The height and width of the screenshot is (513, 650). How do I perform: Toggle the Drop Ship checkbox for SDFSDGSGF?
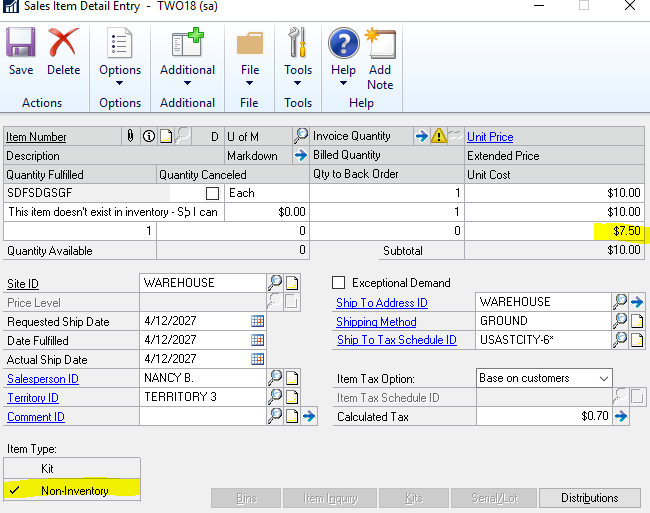[212, 193]
